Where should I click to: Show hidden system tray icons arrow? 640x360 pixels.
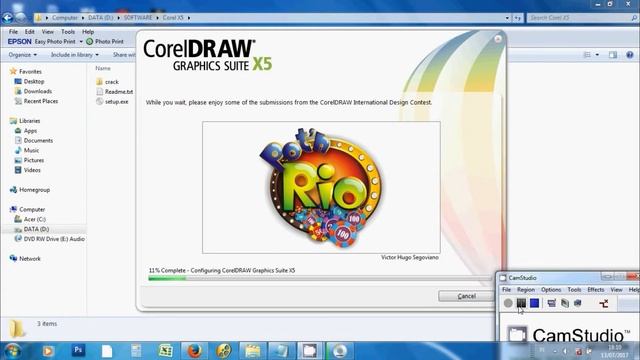point(555,351)
